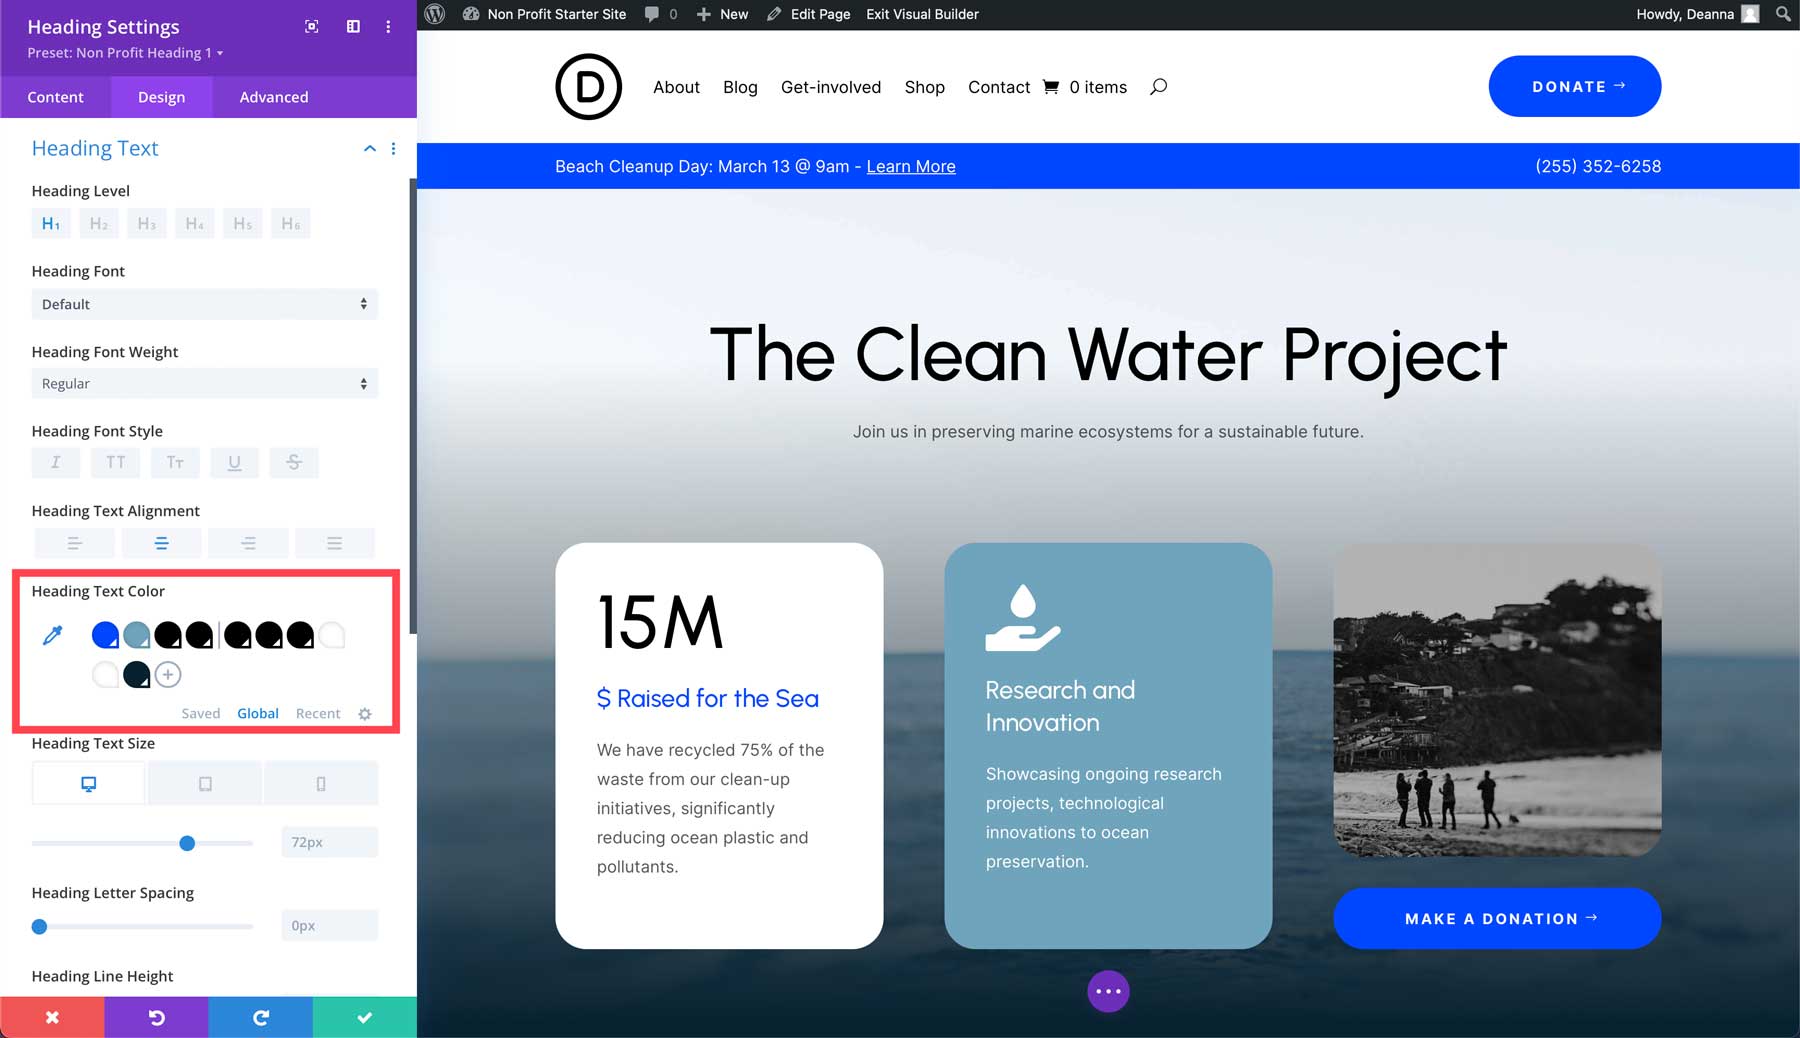Enable small caps (Tt) heading font style
This screenshot has width=1800, height=1038.
175,462
